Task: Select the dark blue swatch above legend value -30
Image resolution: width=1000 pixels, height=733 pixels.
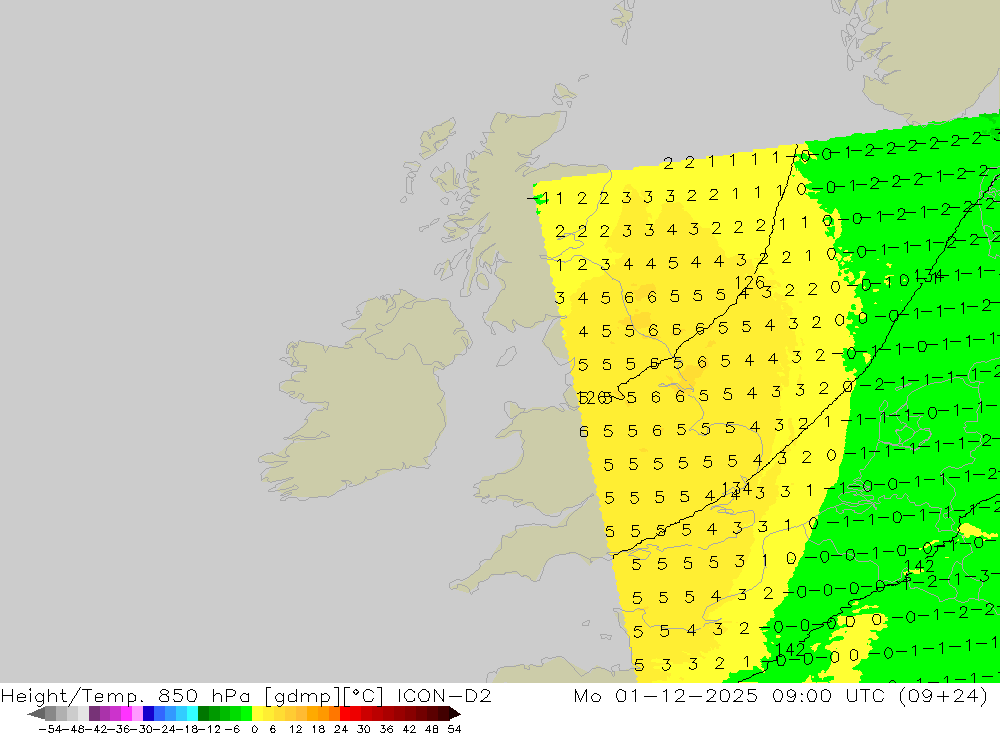Action: [x=148, y=713]
